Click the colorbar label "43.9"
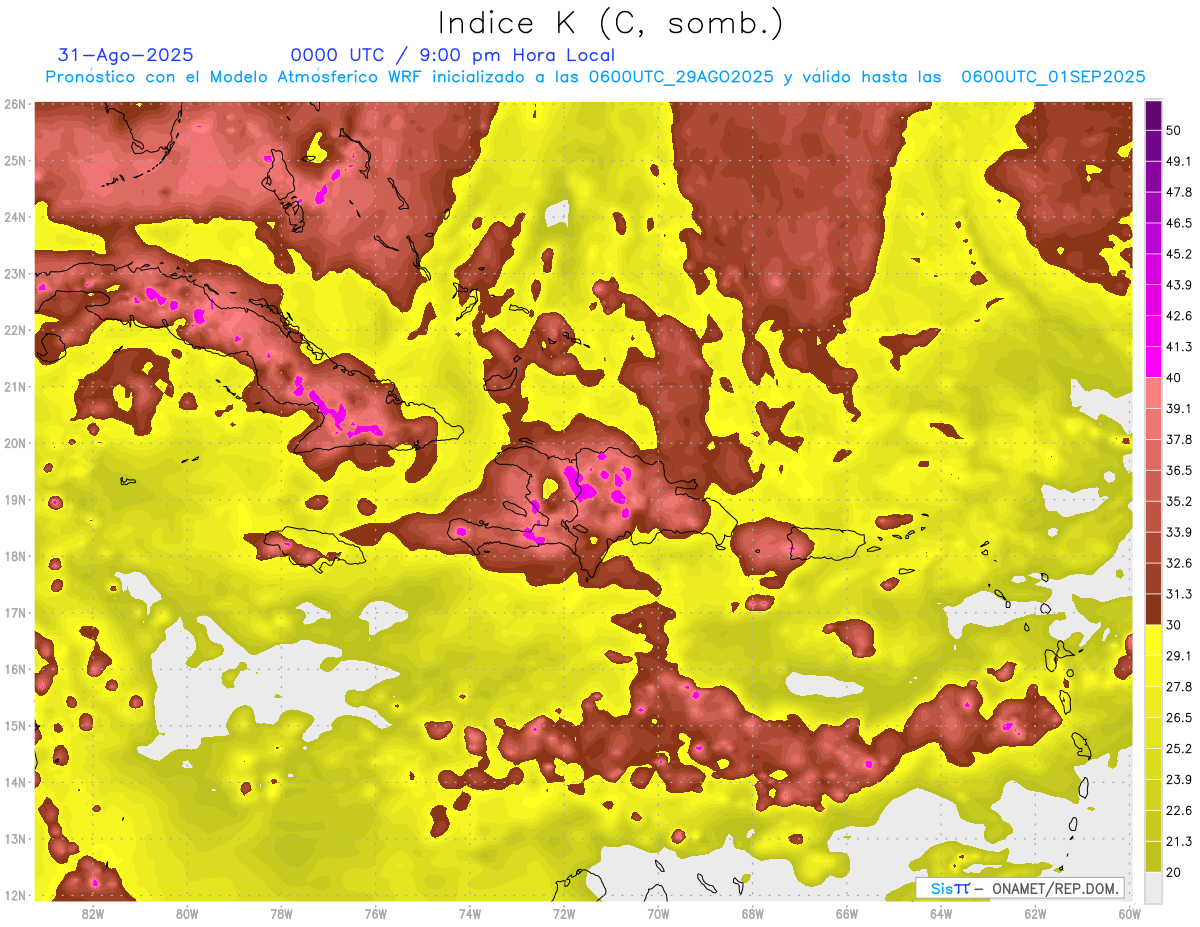 pyautogui.click(x=1179, y=285)
